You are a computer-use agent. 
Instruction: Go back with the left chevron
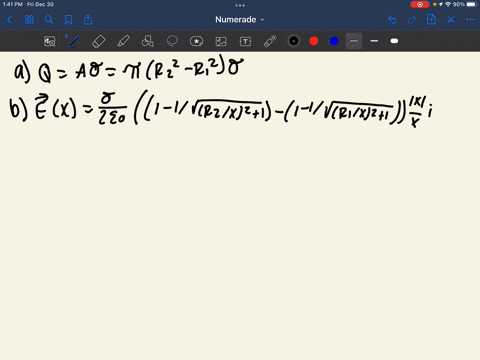tap(9, 20)
